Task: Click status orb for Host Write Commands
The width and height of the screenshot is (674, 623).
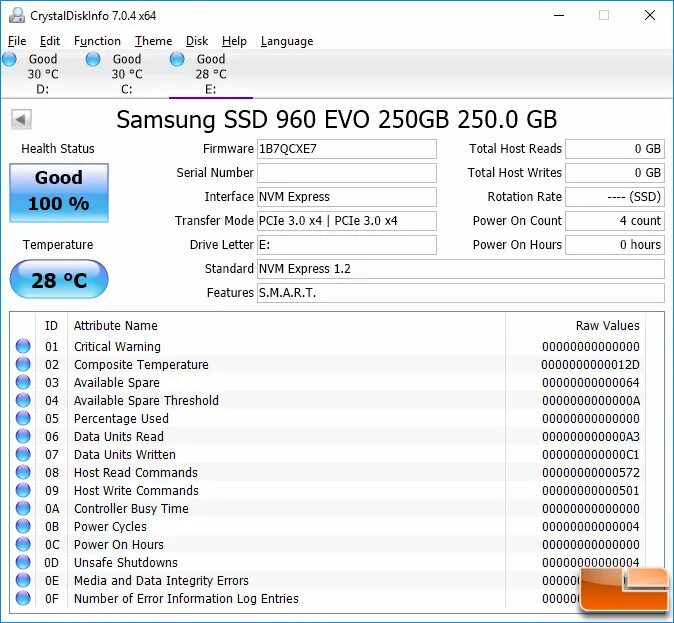Action: 23,490
